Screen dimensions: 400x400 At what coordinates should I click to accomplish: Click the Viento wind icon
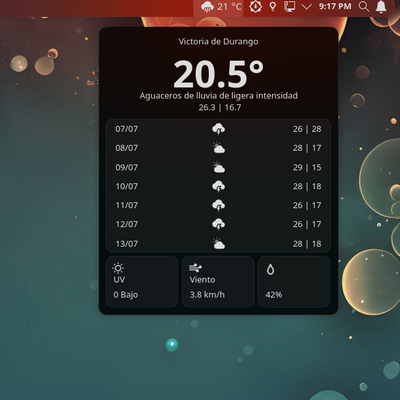(195, 268)
